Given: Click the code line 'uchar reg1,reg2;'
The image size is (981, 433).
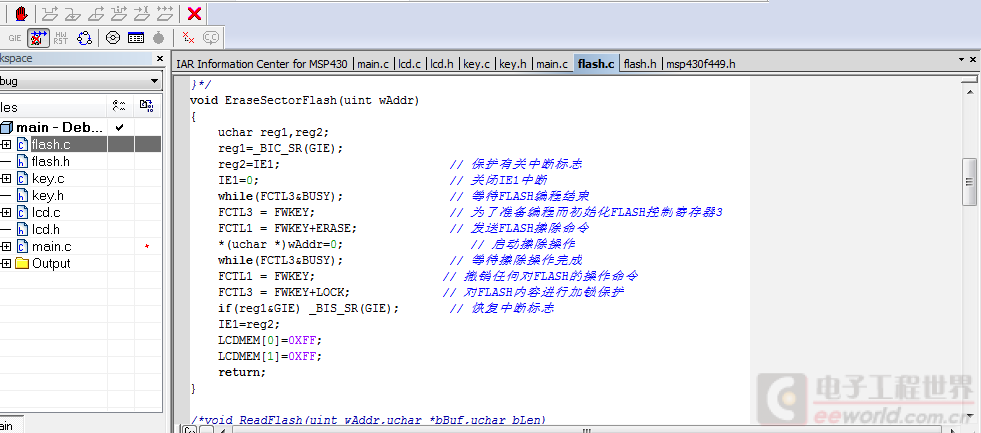Looking at the screenshot, I should pos(273,132).
